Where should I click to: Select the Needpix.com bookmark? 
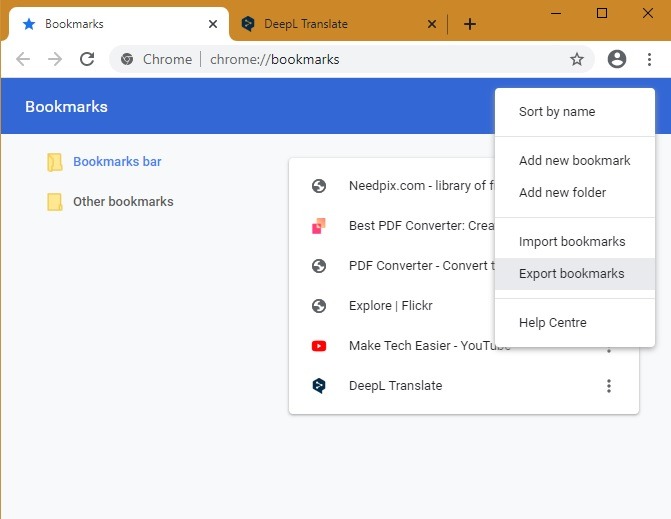tap(392, 186)
